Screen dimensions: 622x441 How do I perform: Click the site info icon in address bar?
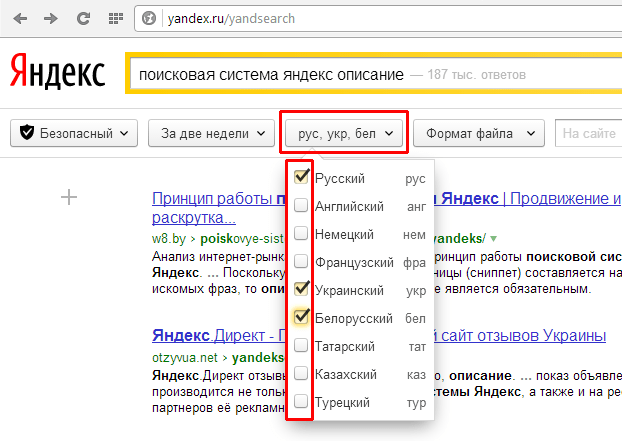(x=149, y=18)
